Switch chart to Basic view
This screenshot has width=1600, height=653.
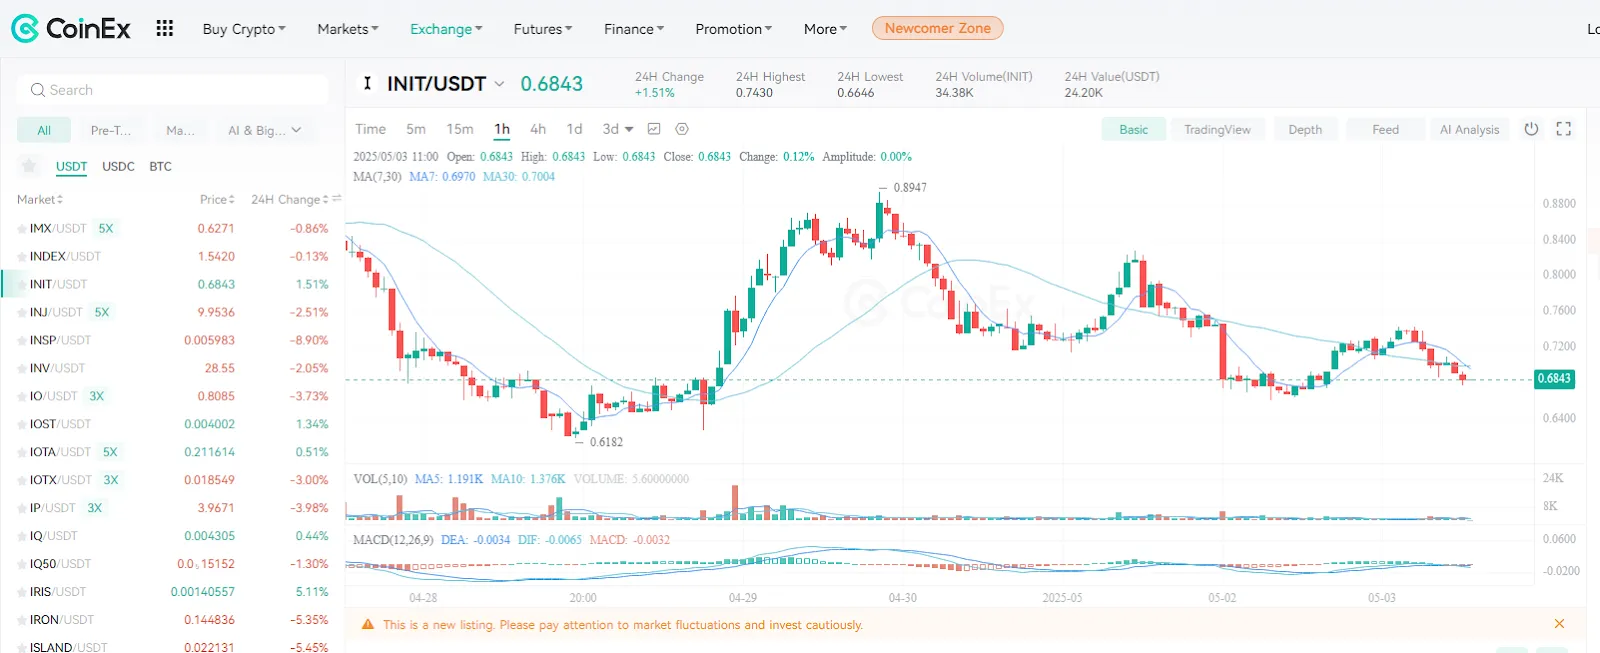1133,129
